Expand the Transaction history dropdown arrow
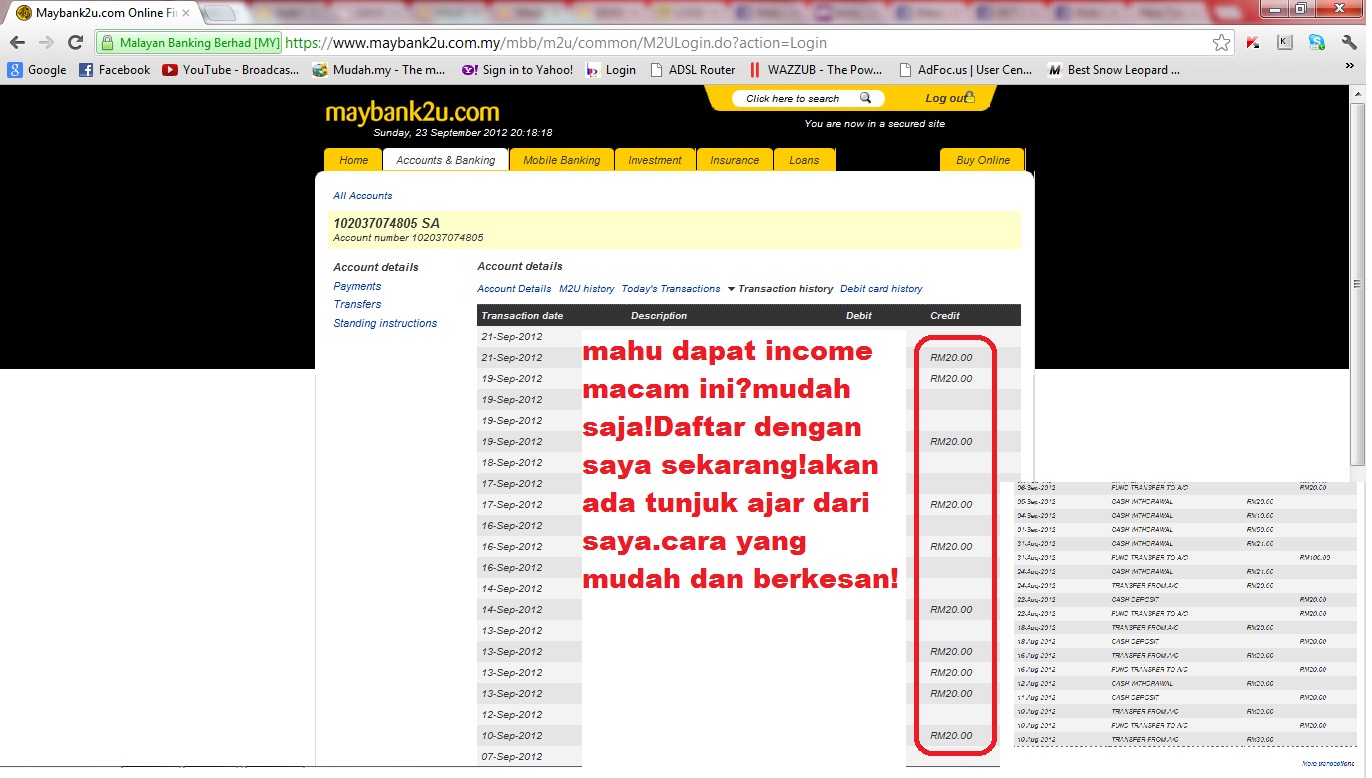This screenshot has width=1372, height=778. pyautogui.click(x=731, y=289)
